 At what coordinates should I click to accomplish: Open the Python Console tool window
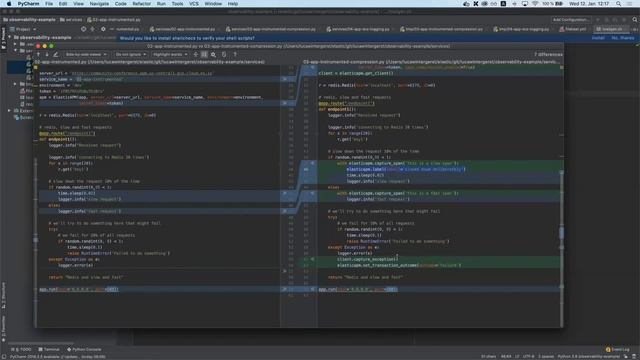pos(84,349)
